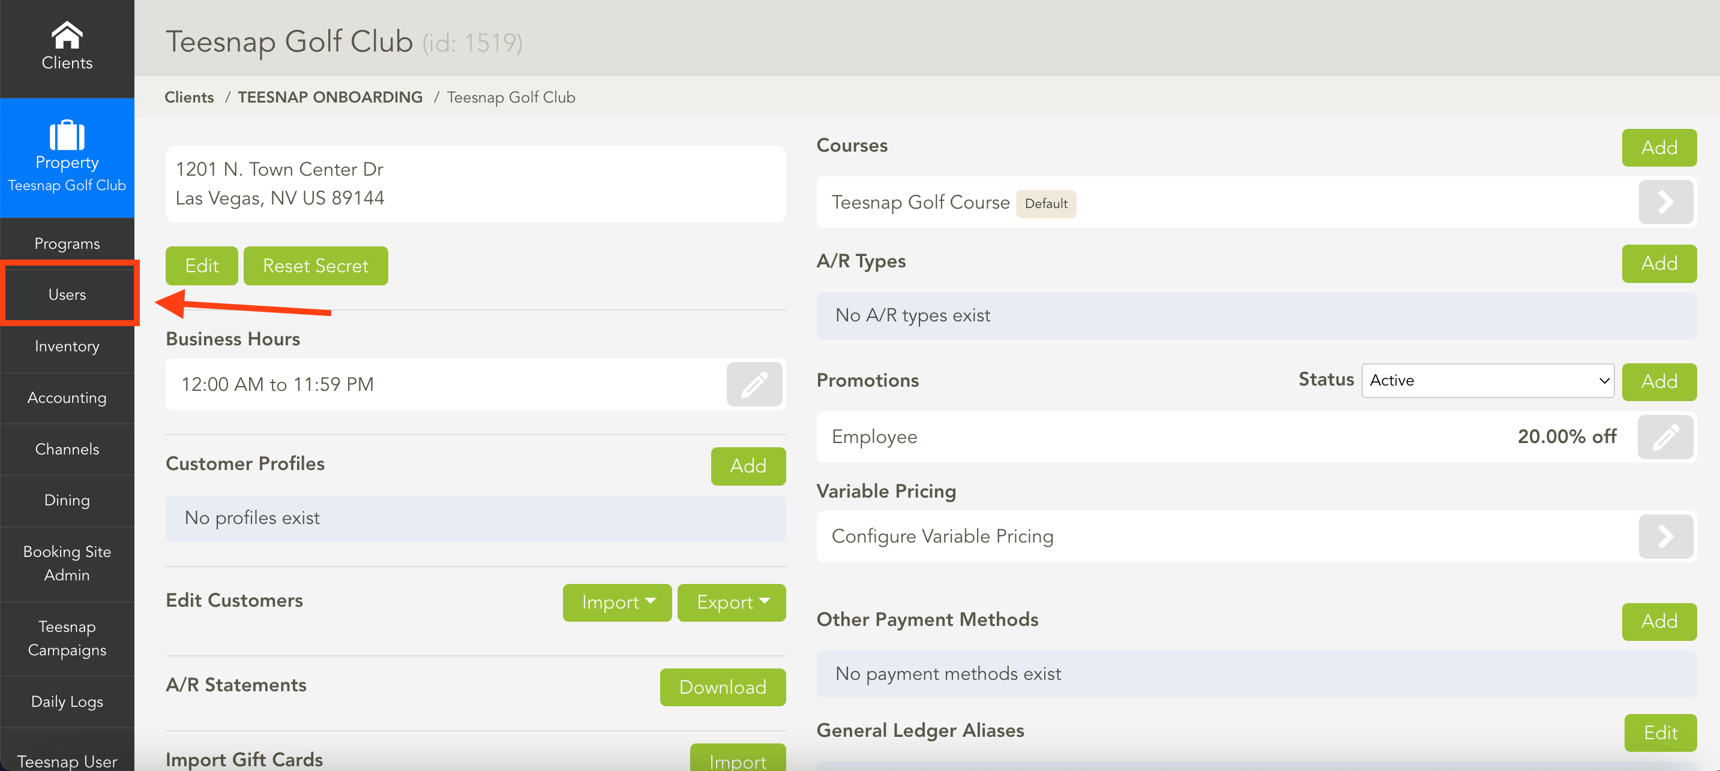Screen dimensions: 1720x771
Task: Open the promotions Status dropdown
Action: coord(1487,380)
